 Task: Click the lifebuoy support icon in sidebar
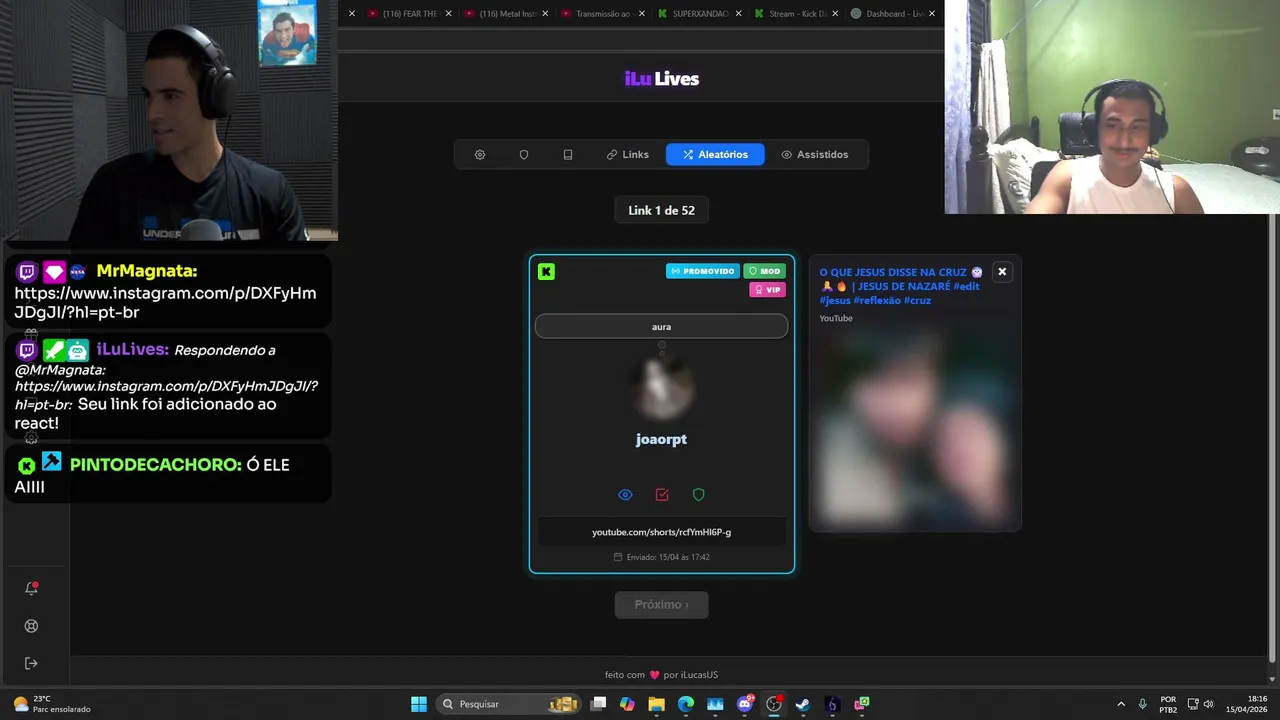click(x=31, y=626)
